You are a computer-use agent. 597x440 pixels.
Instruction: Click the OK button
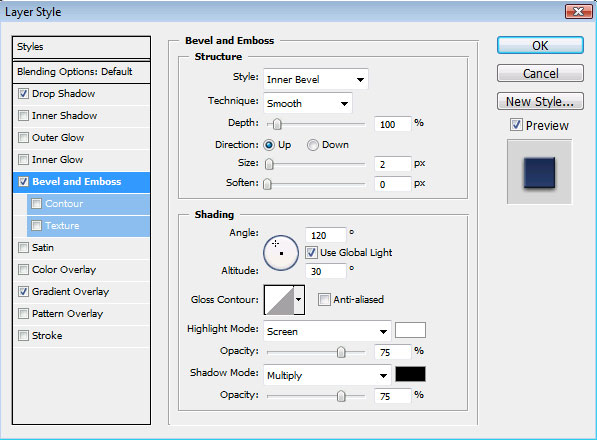(x=540, y=45)
